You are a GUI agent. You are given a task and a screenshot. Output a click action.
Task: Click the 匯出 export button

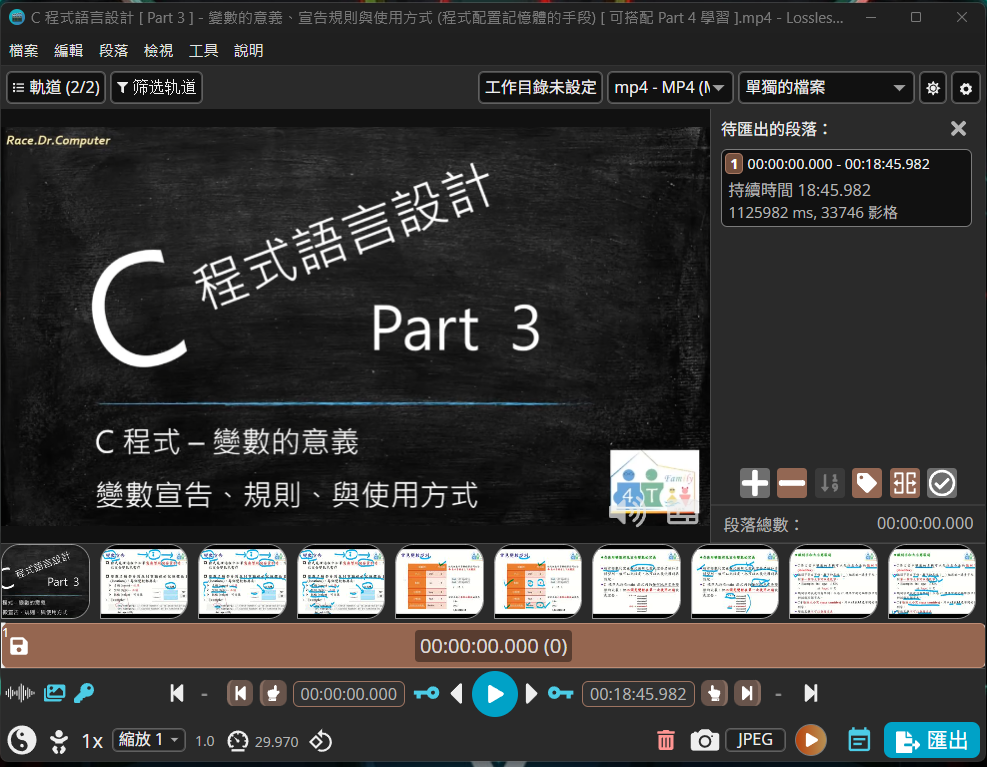[x=932, y=741]
